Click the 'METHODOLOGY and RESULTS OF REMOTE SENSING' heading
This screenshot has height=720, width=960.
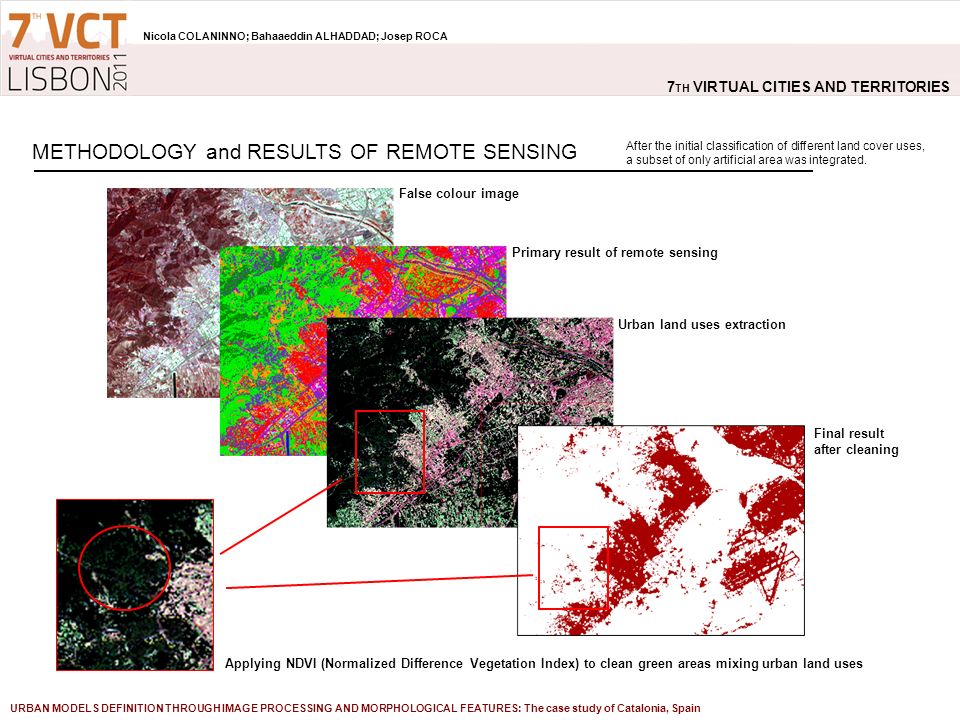click(304, 151)
